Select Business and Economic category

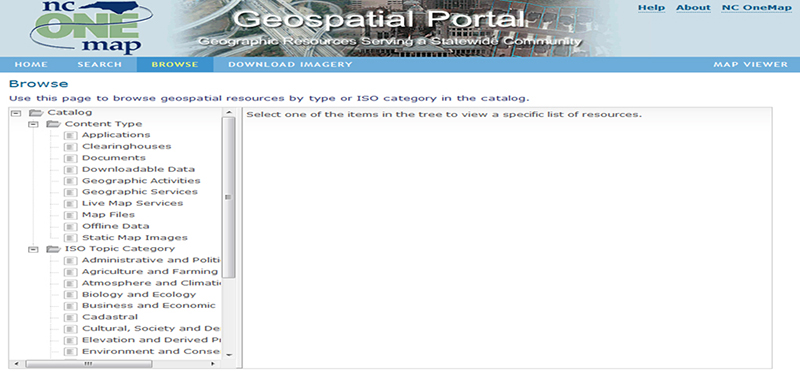[148, 306]
